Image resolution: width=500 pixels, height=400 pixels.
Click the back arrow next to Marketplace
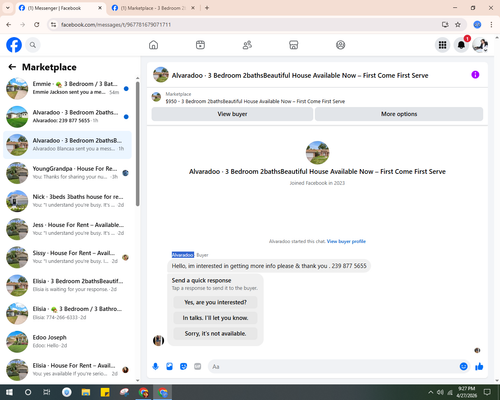point(12,67)
